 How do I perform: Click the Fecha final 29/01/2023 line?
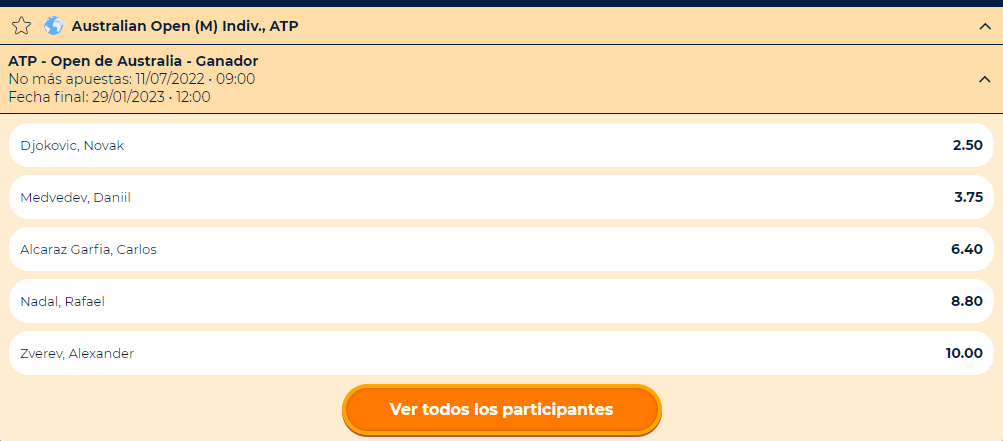109,97
